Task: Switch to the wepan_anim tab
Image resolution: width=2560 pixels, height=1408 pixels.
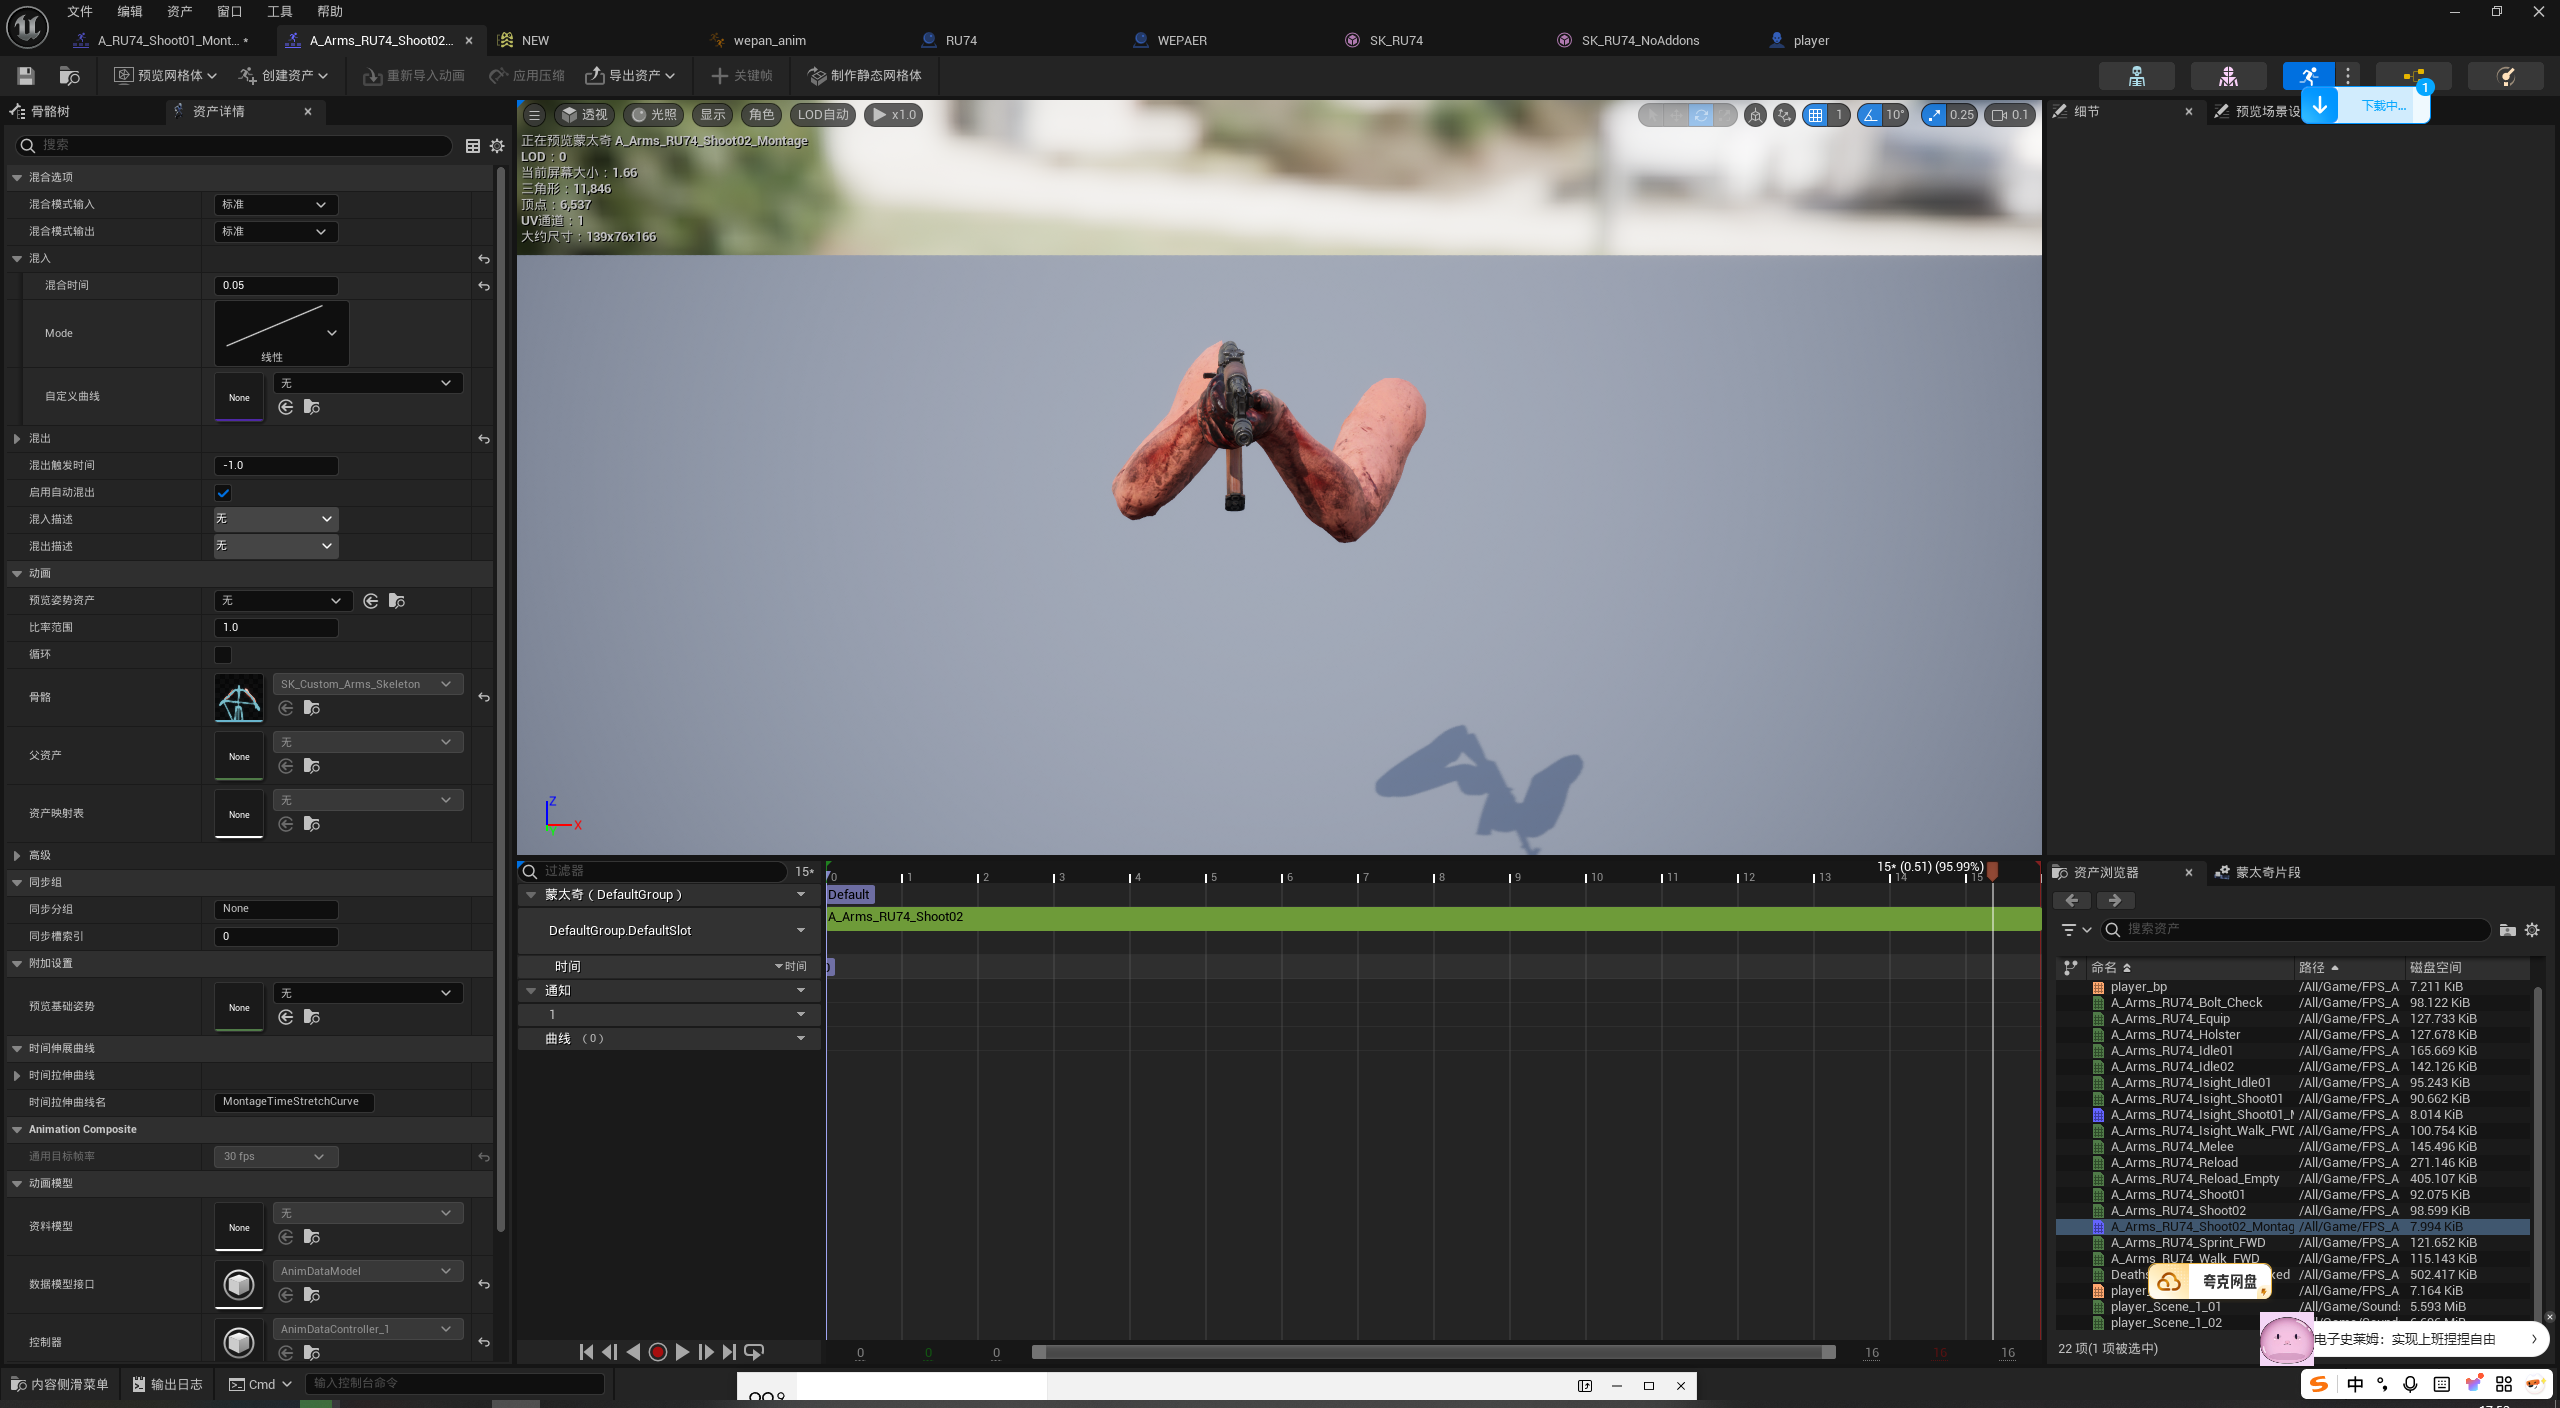Action: pyautogui.click(x=770, y=41)
